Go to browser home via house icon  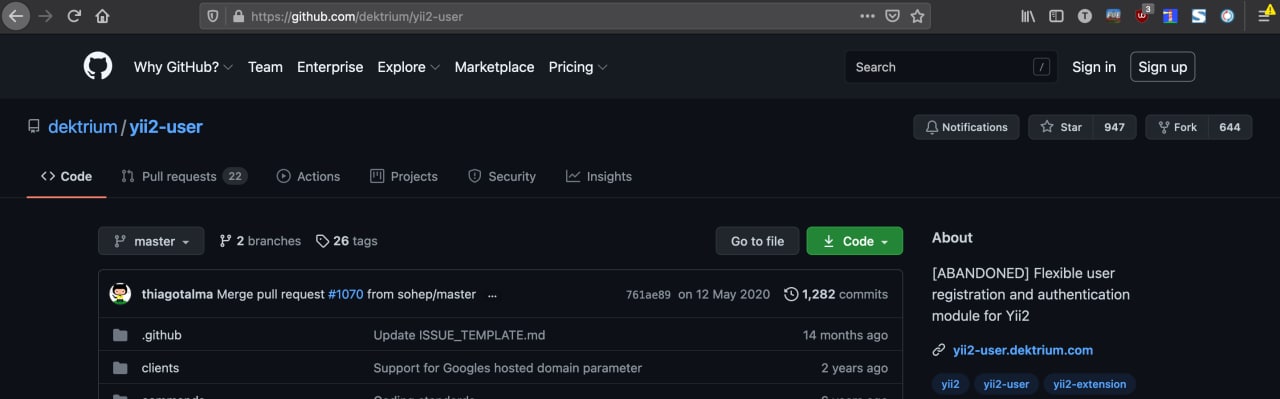point(102,16)
